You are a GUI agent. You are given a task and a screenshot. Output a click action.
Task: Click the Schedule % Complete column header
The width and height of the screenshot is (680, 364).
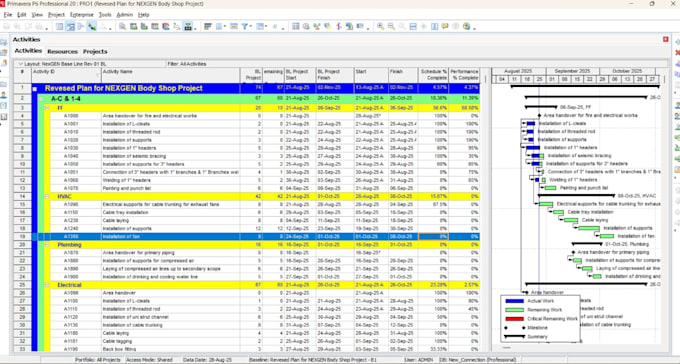pyautogui.click(x=433, y=75)
